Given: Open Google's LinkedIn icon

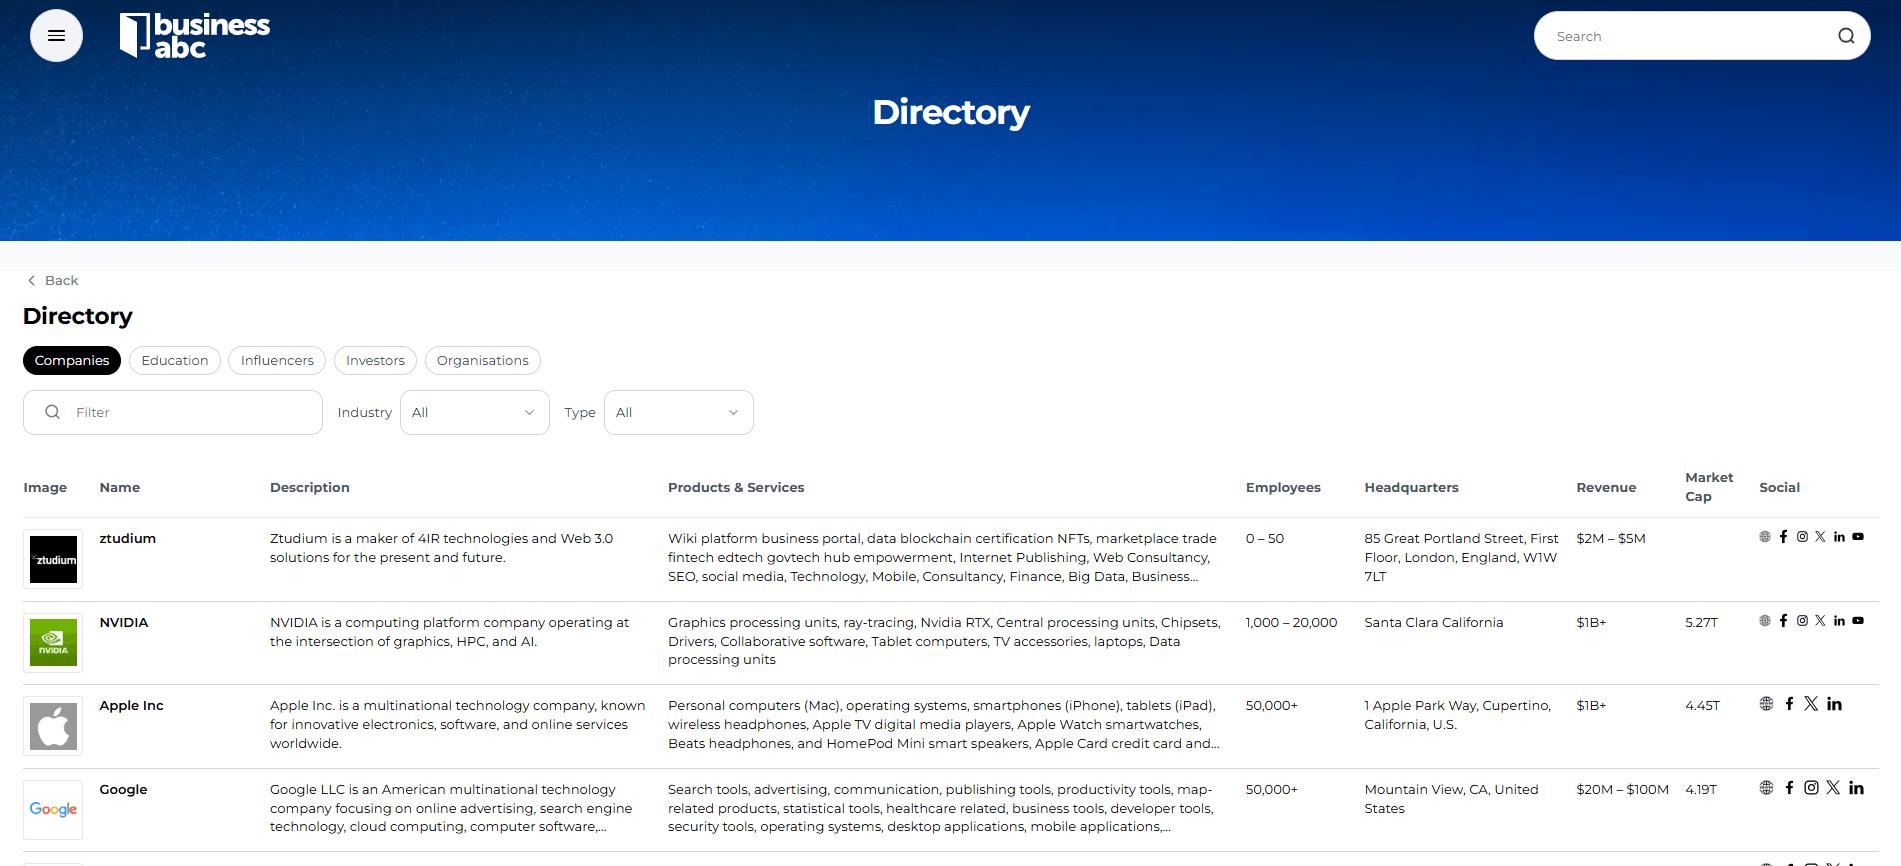Looking at the screenshot, I should [1856, 788].
